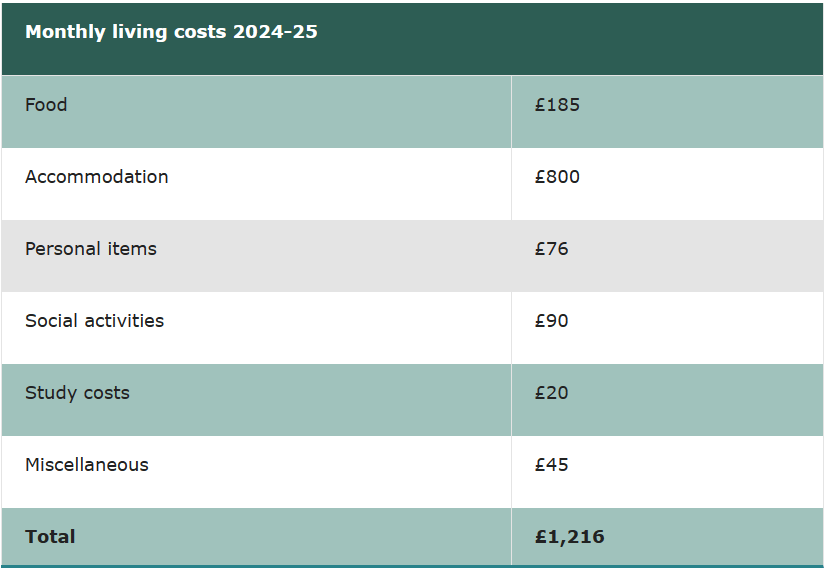Click the £45 miscellaneous value

click(551, 465)
